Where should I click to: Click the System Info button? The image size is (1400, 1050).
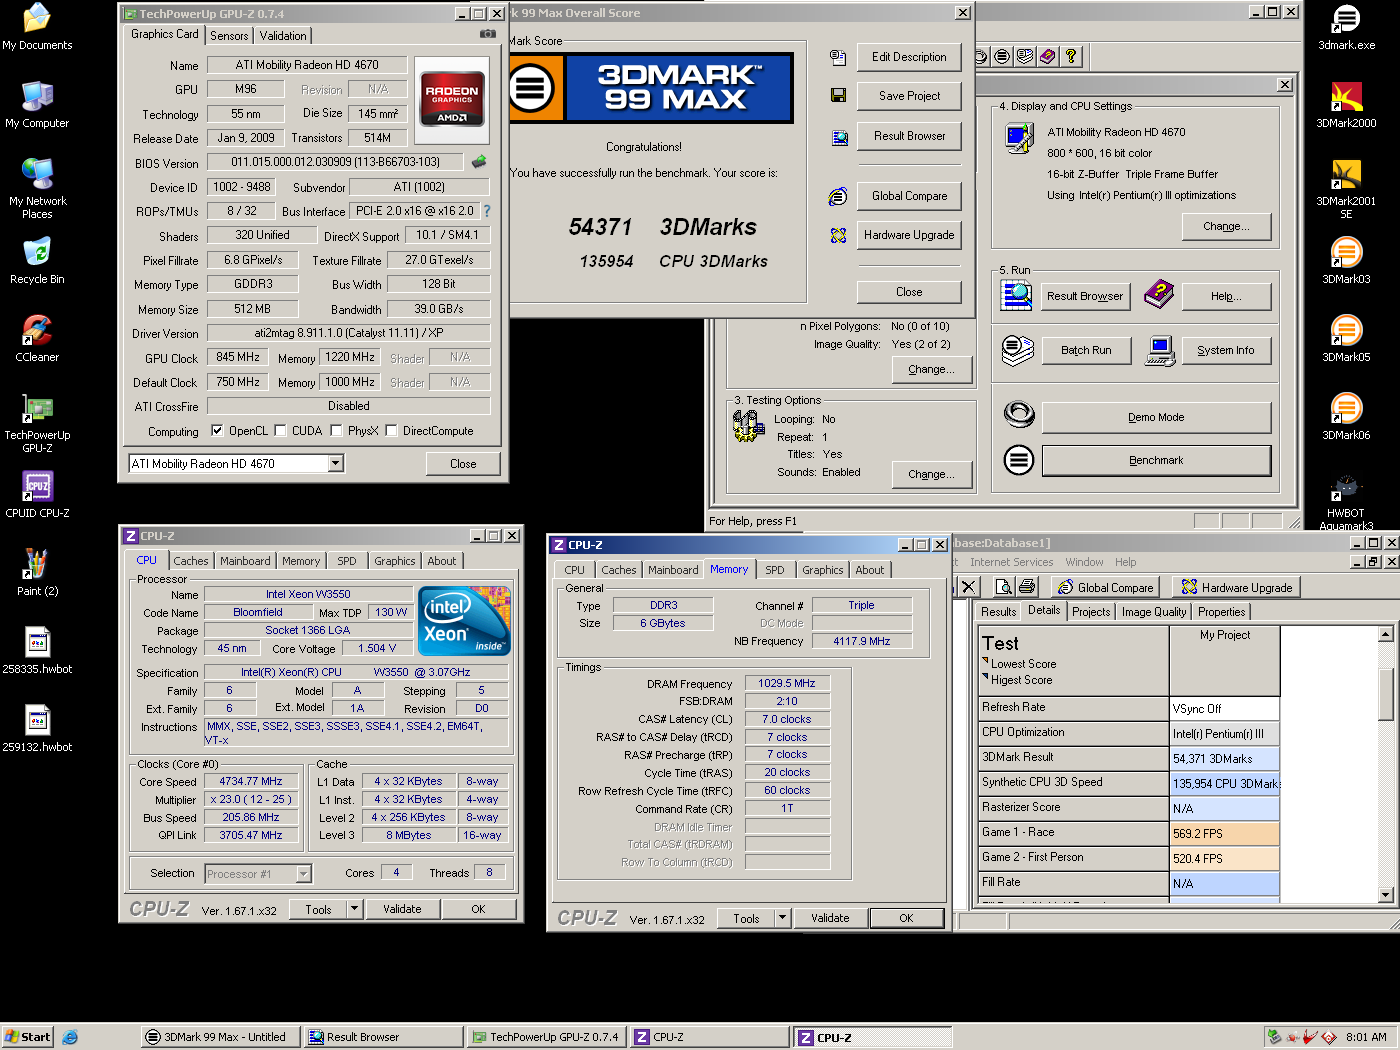1226,350
